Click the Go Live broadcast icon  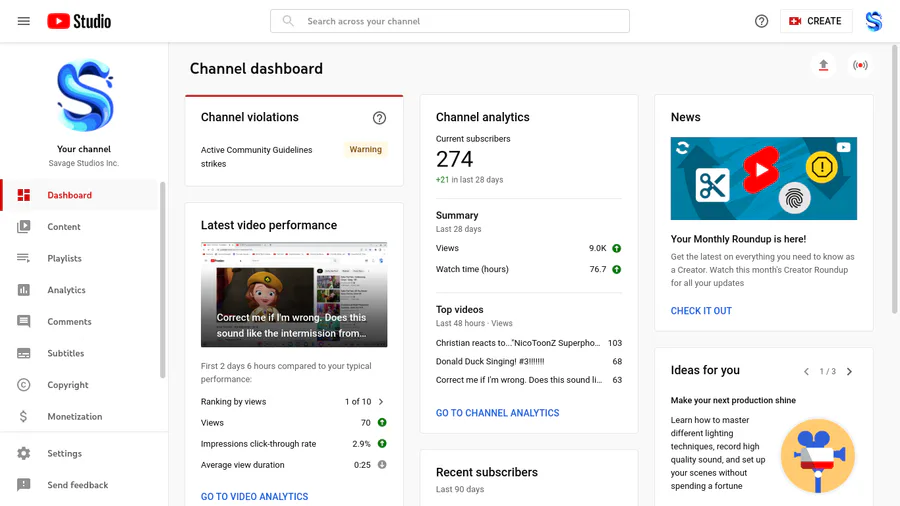click(x=860, y=66)
